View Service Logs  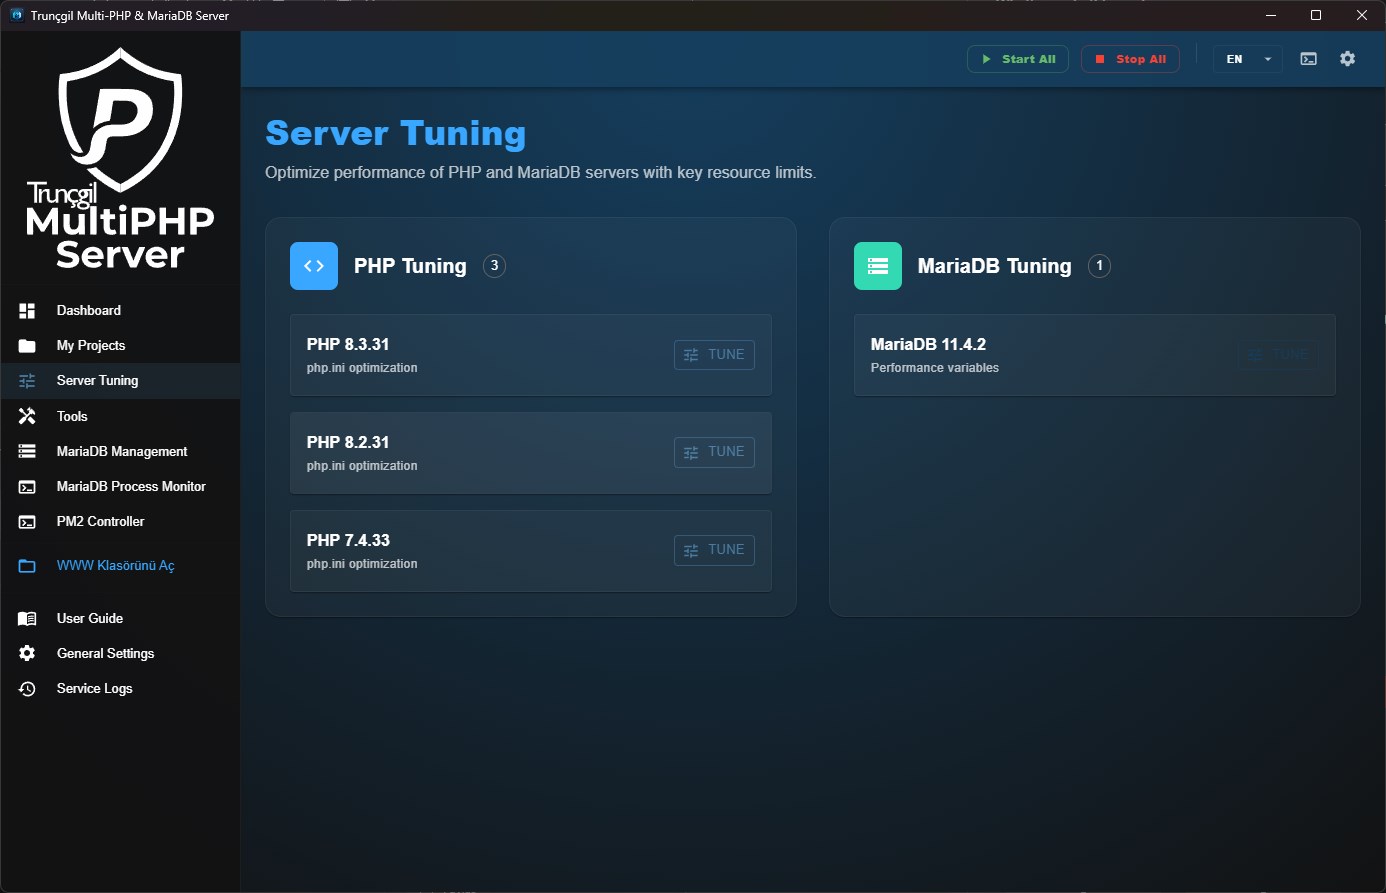point(120,689)
